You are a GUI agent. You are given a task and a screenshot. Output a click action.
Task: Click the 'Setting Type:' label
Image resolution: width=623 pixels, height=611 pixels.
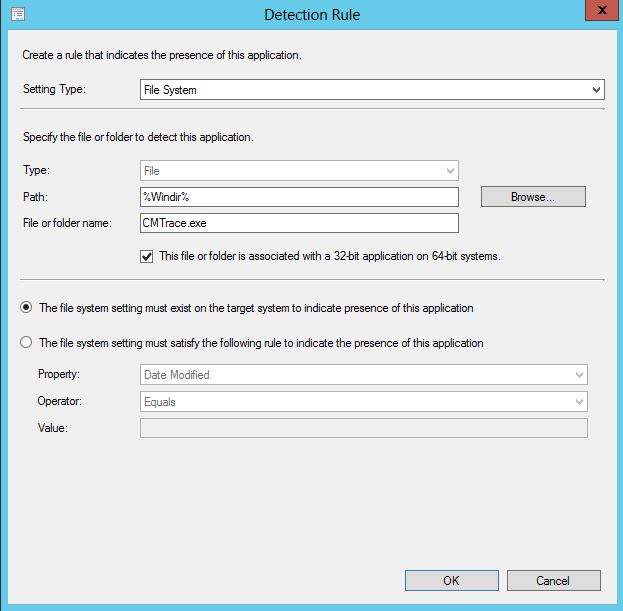click(x=54, y=89)
